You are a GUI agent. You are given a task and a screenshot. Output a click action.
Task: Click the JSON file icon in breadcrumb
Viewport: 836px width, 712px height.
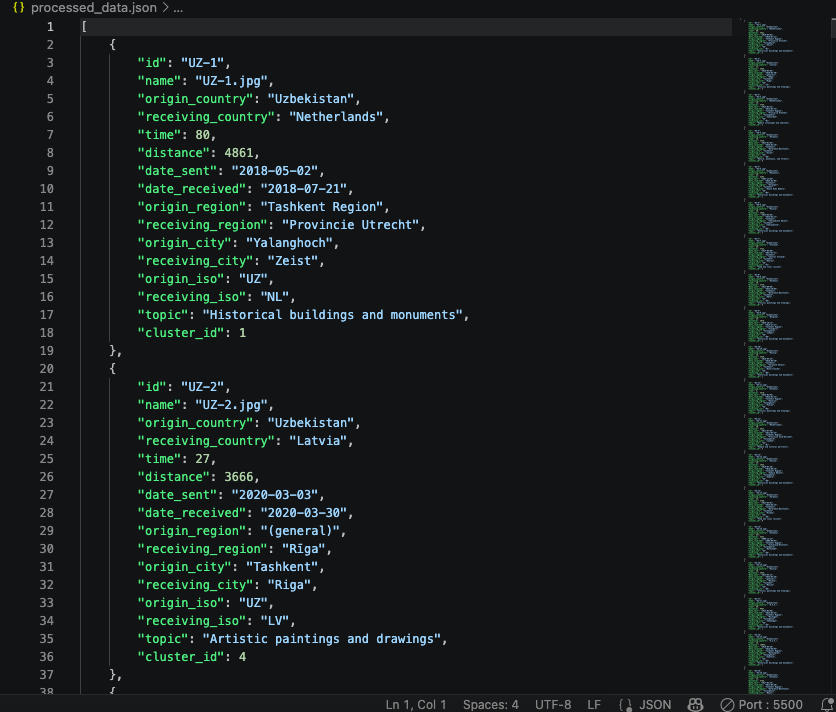(x=18, y=8)
